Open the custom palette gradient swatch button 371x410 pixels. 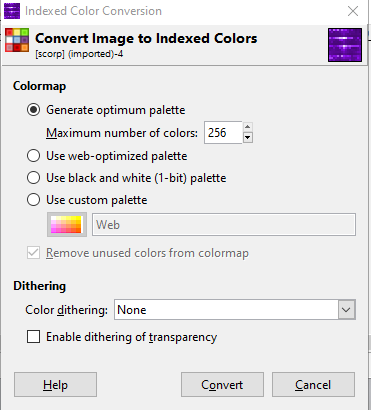[x=67, y=225]
